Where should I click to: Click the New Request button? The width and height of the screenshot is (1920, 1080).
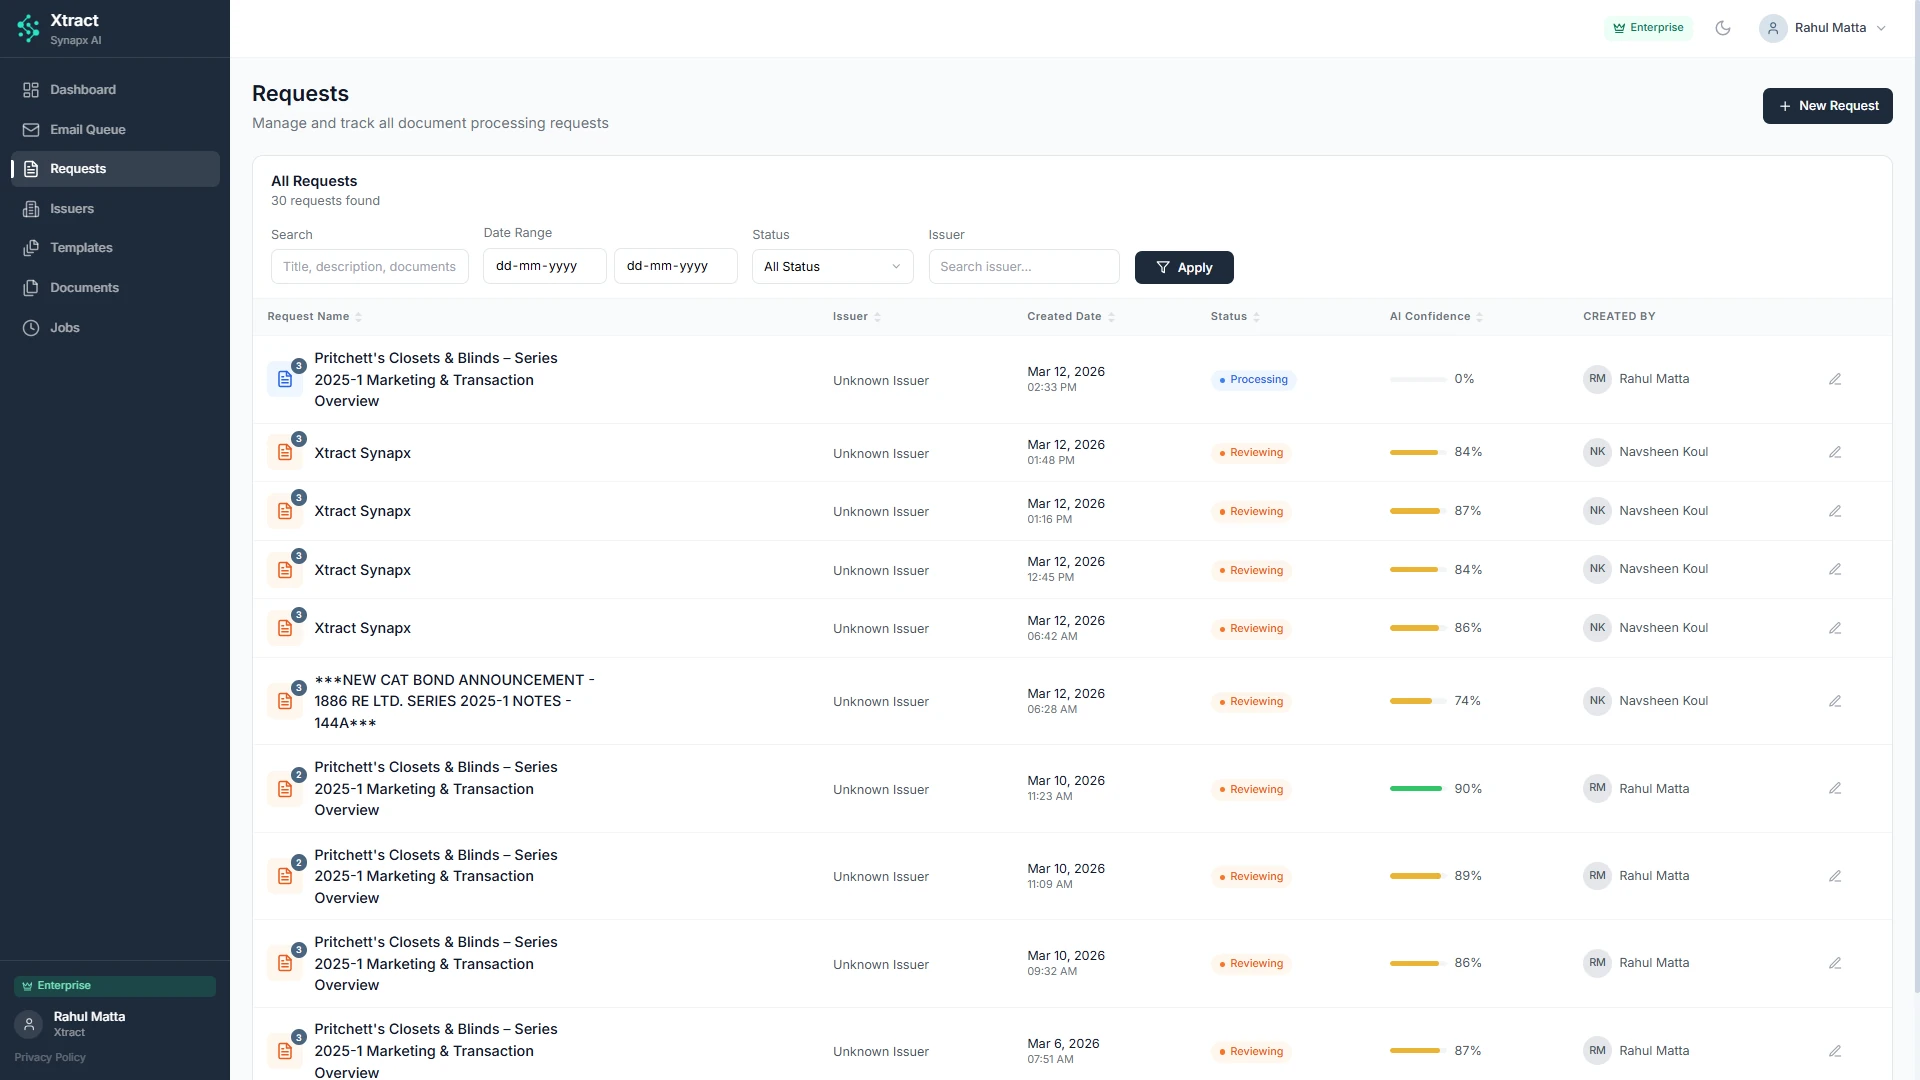1827,106
